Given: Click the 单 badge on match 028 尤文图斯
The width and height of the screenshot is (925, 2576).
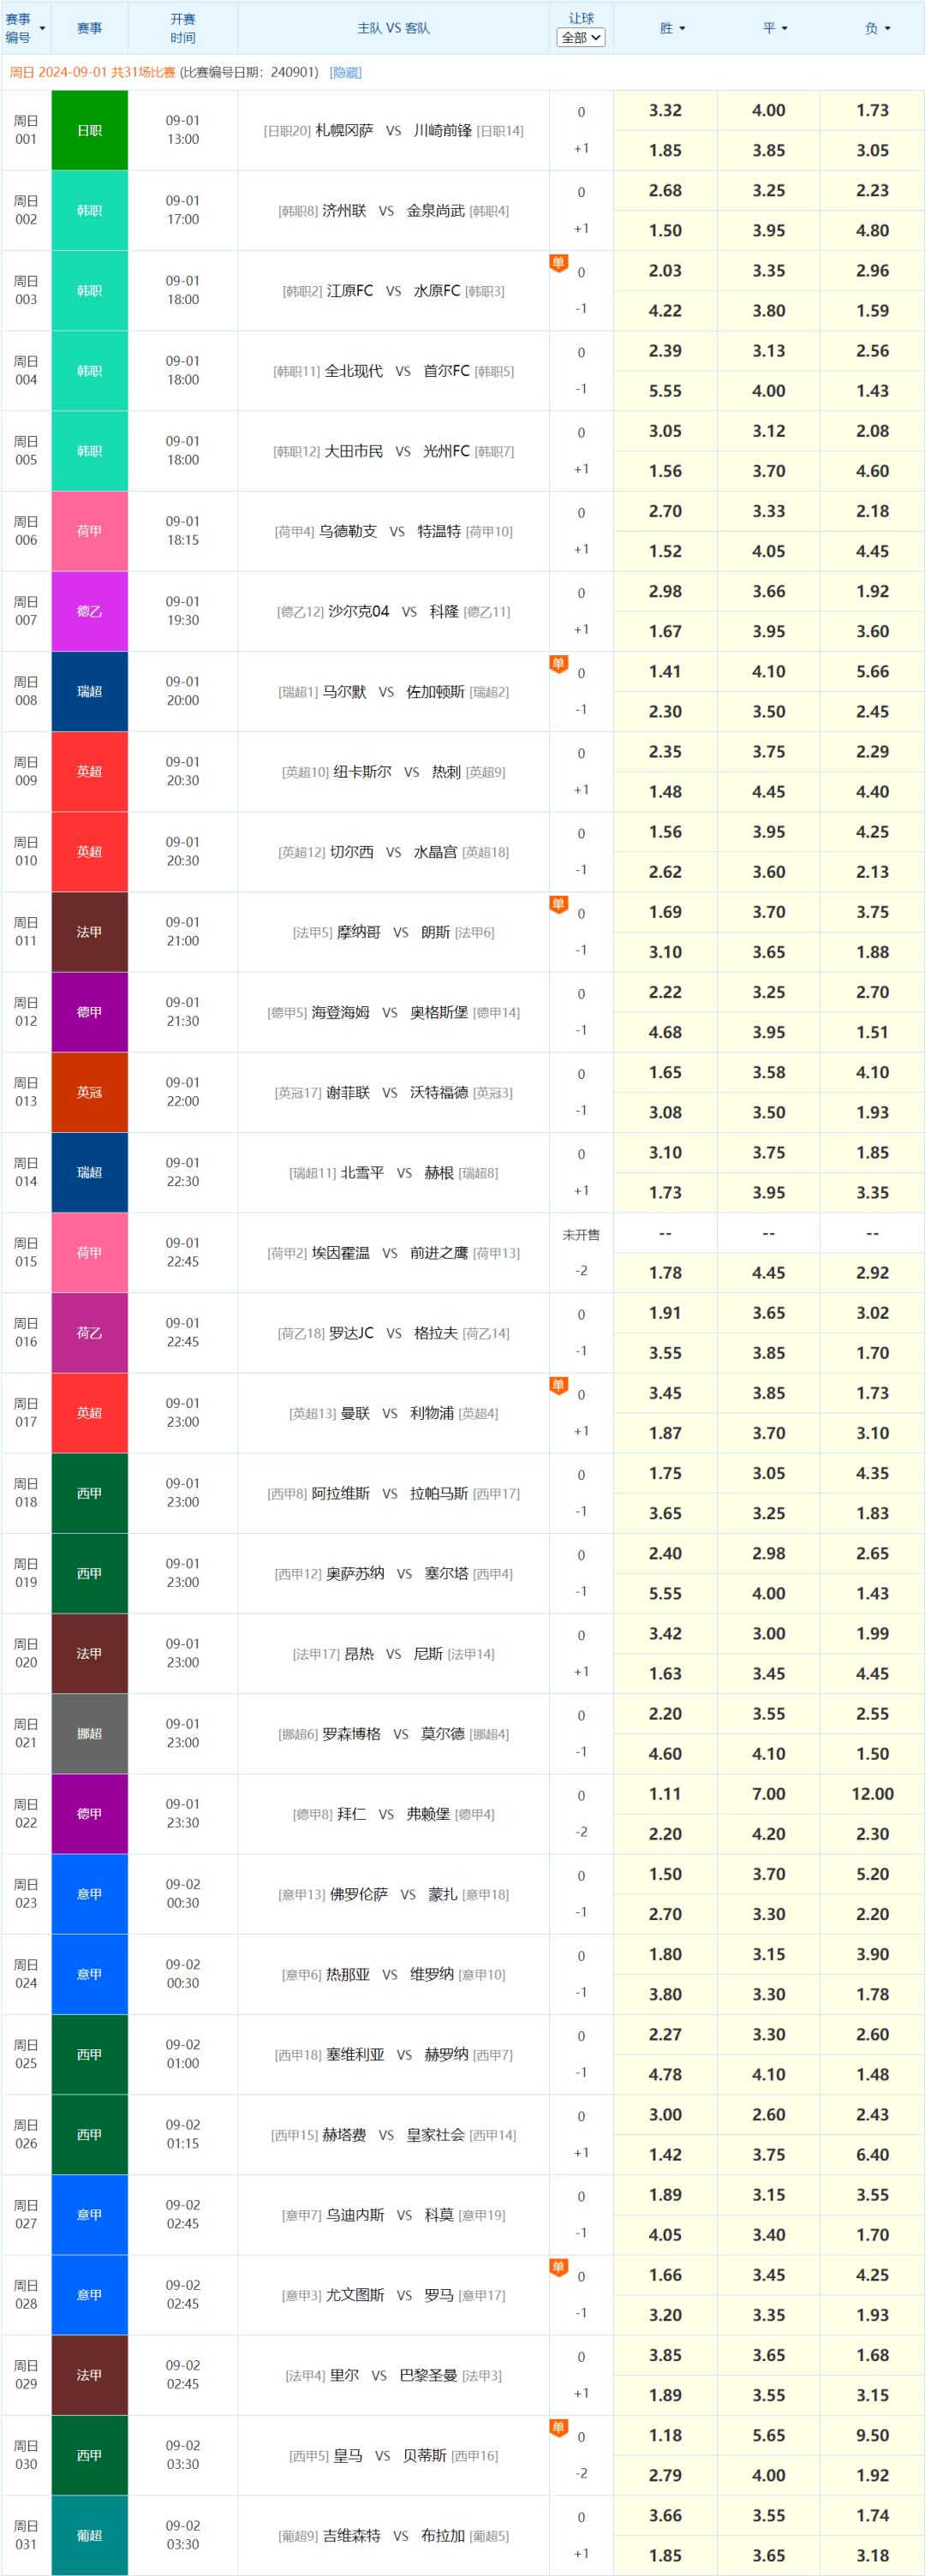Looking at the screenshot, I should click(558, 2267).
